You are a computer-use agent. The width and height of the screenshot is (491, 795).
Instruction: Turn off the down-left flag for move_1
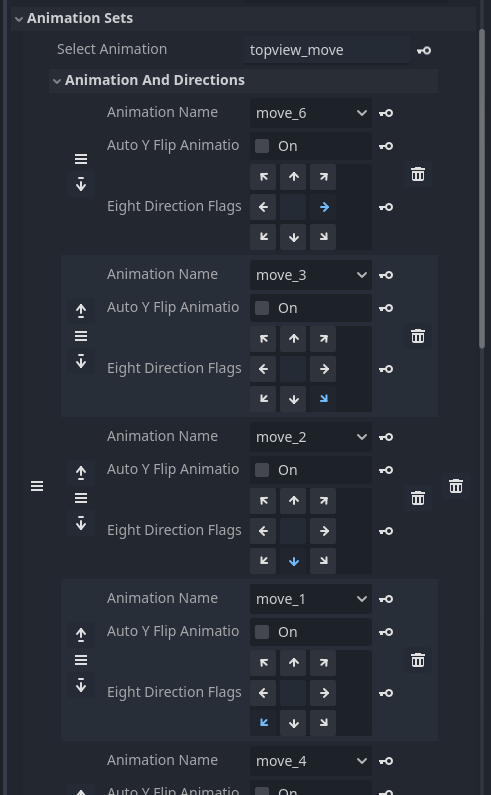tap(263, 723)
